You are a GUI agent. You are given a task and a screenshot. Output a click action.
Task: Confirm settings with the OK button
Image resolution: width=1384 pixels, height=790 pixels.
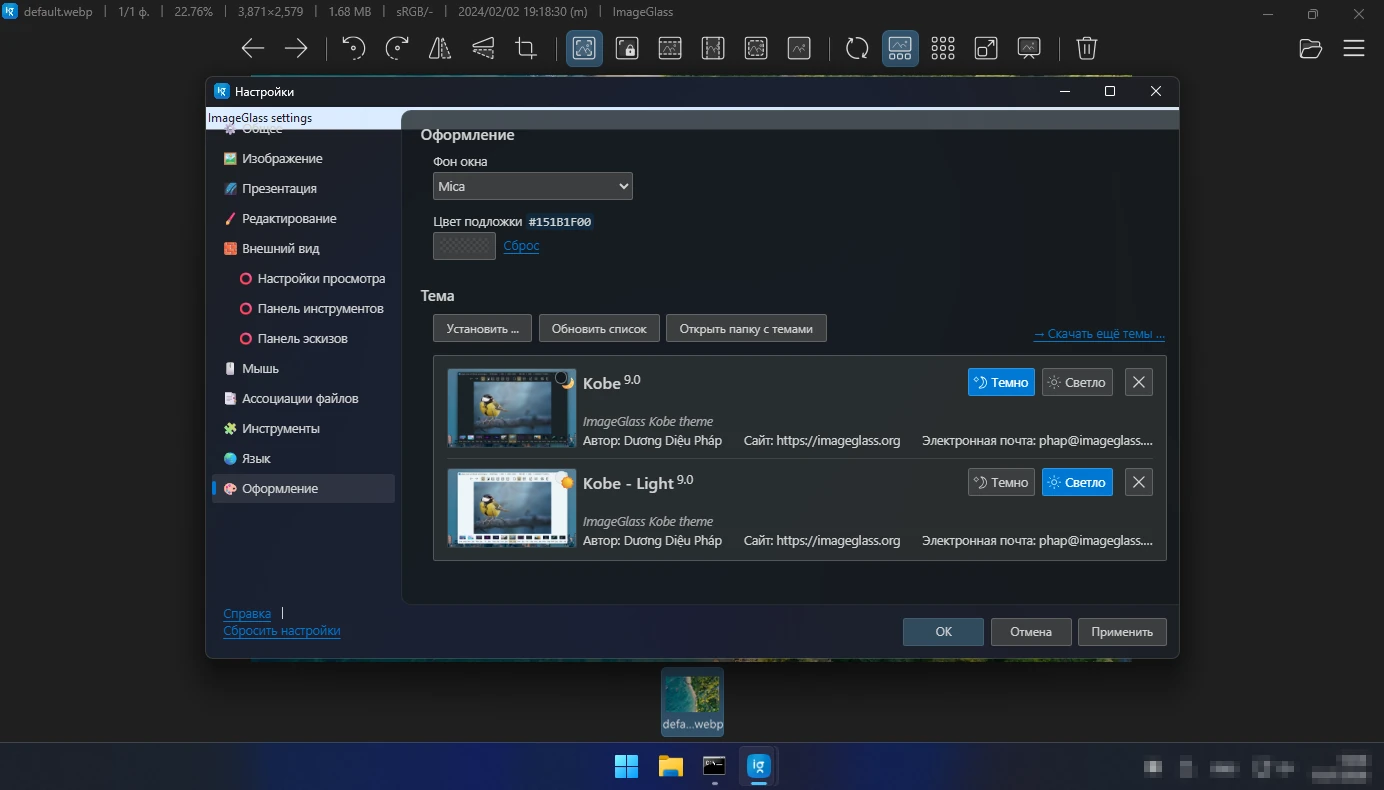pos(943,632)
